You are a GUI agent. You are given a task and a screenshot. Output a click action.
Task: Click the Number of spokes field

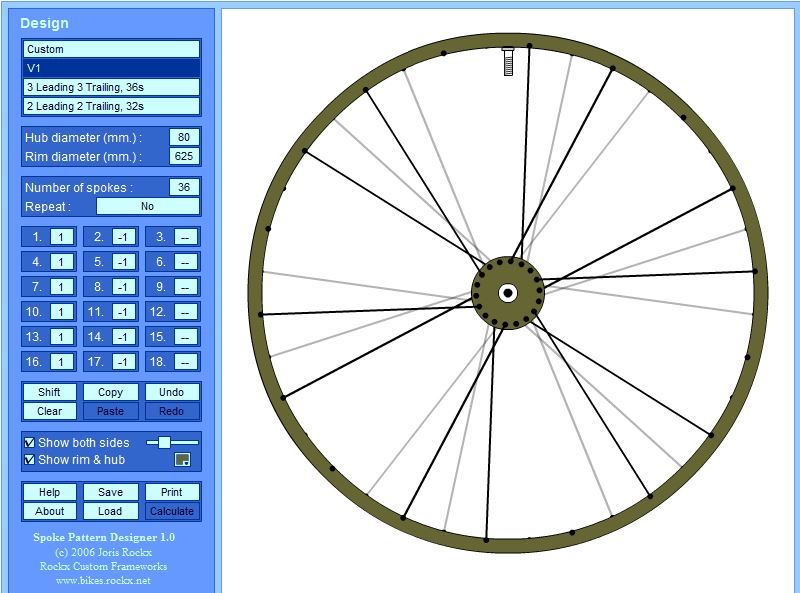(184, 187)
